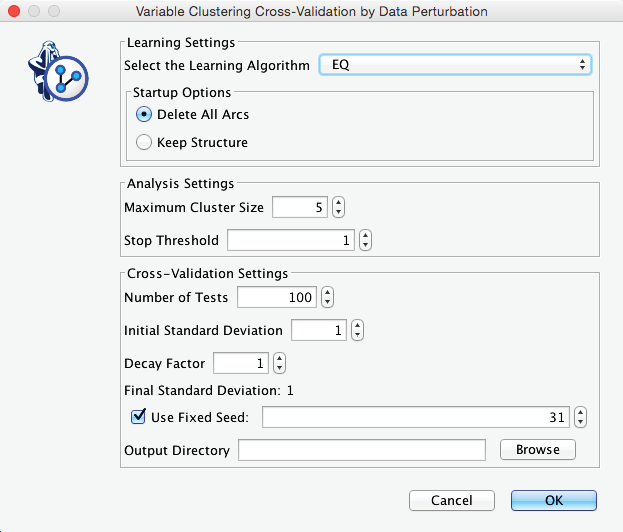This screenshot has width=623, height=532.
Task: Select the Keep Structure radio button
Action: tap(144, 142)
